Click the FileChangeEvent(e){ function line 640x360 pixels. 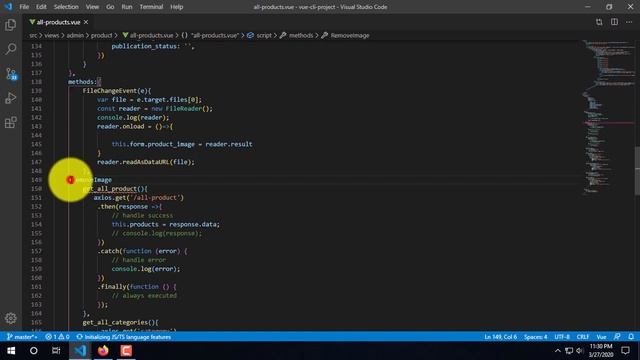click(x=117, y=91)
